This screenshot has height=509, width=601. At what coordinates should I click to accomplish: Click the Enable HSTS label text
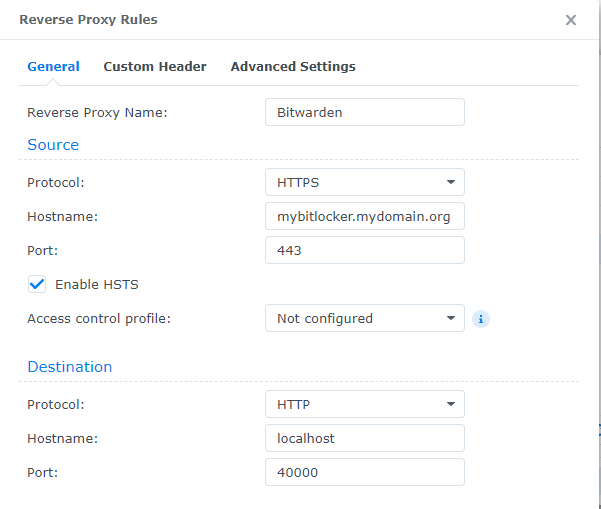pos(97,284)
